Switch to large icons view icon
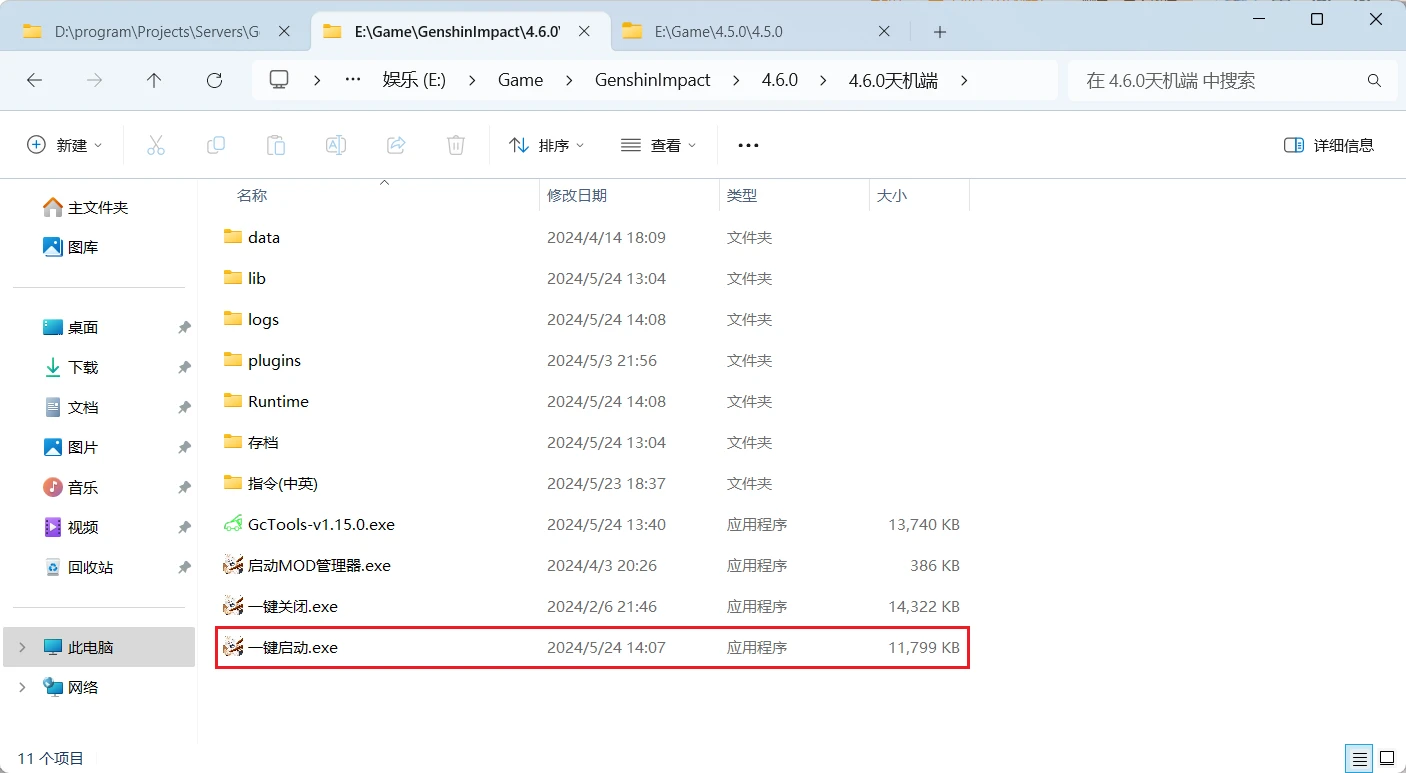This screenshot has width=1406, height=773. 1387,758
